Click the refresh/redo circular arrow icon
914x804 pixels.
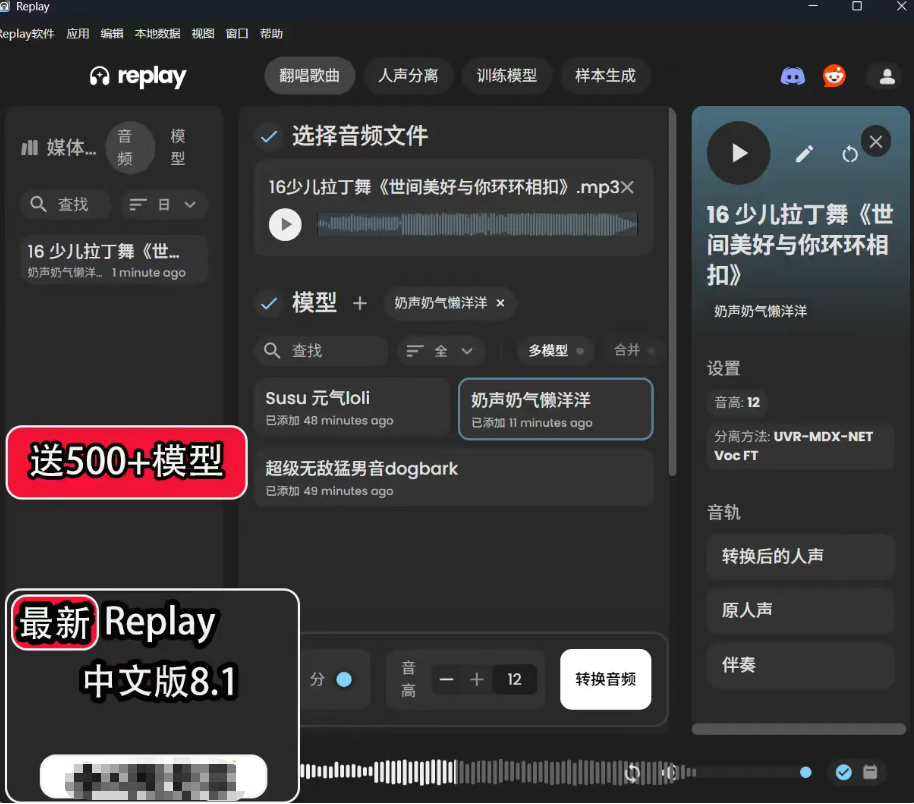[x=850, y=154]
